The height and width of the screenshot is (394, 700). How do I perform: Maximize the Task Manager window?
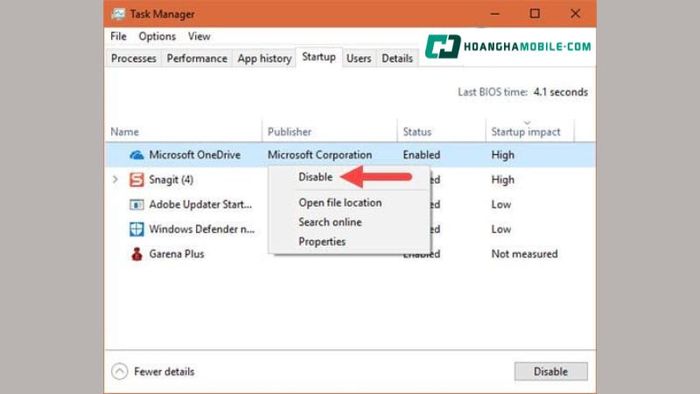pos(534,14)
